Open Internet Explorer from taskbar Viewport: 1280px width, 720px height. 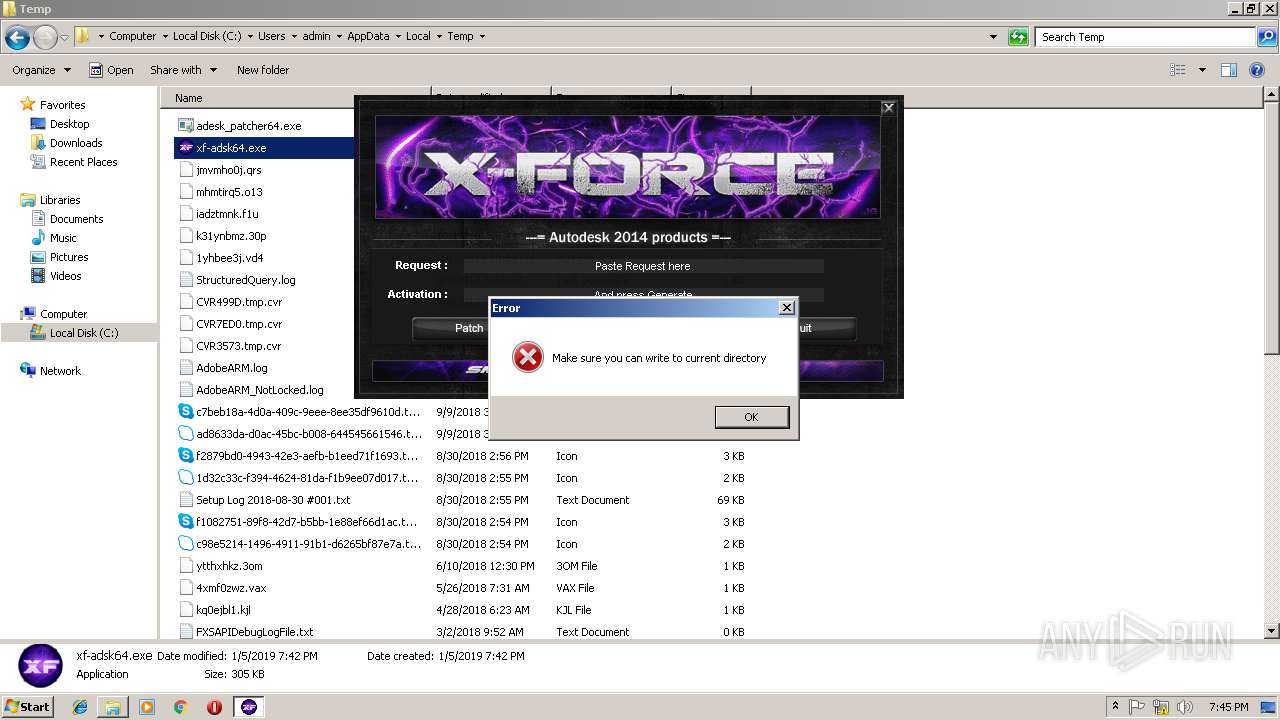[80, 707]
